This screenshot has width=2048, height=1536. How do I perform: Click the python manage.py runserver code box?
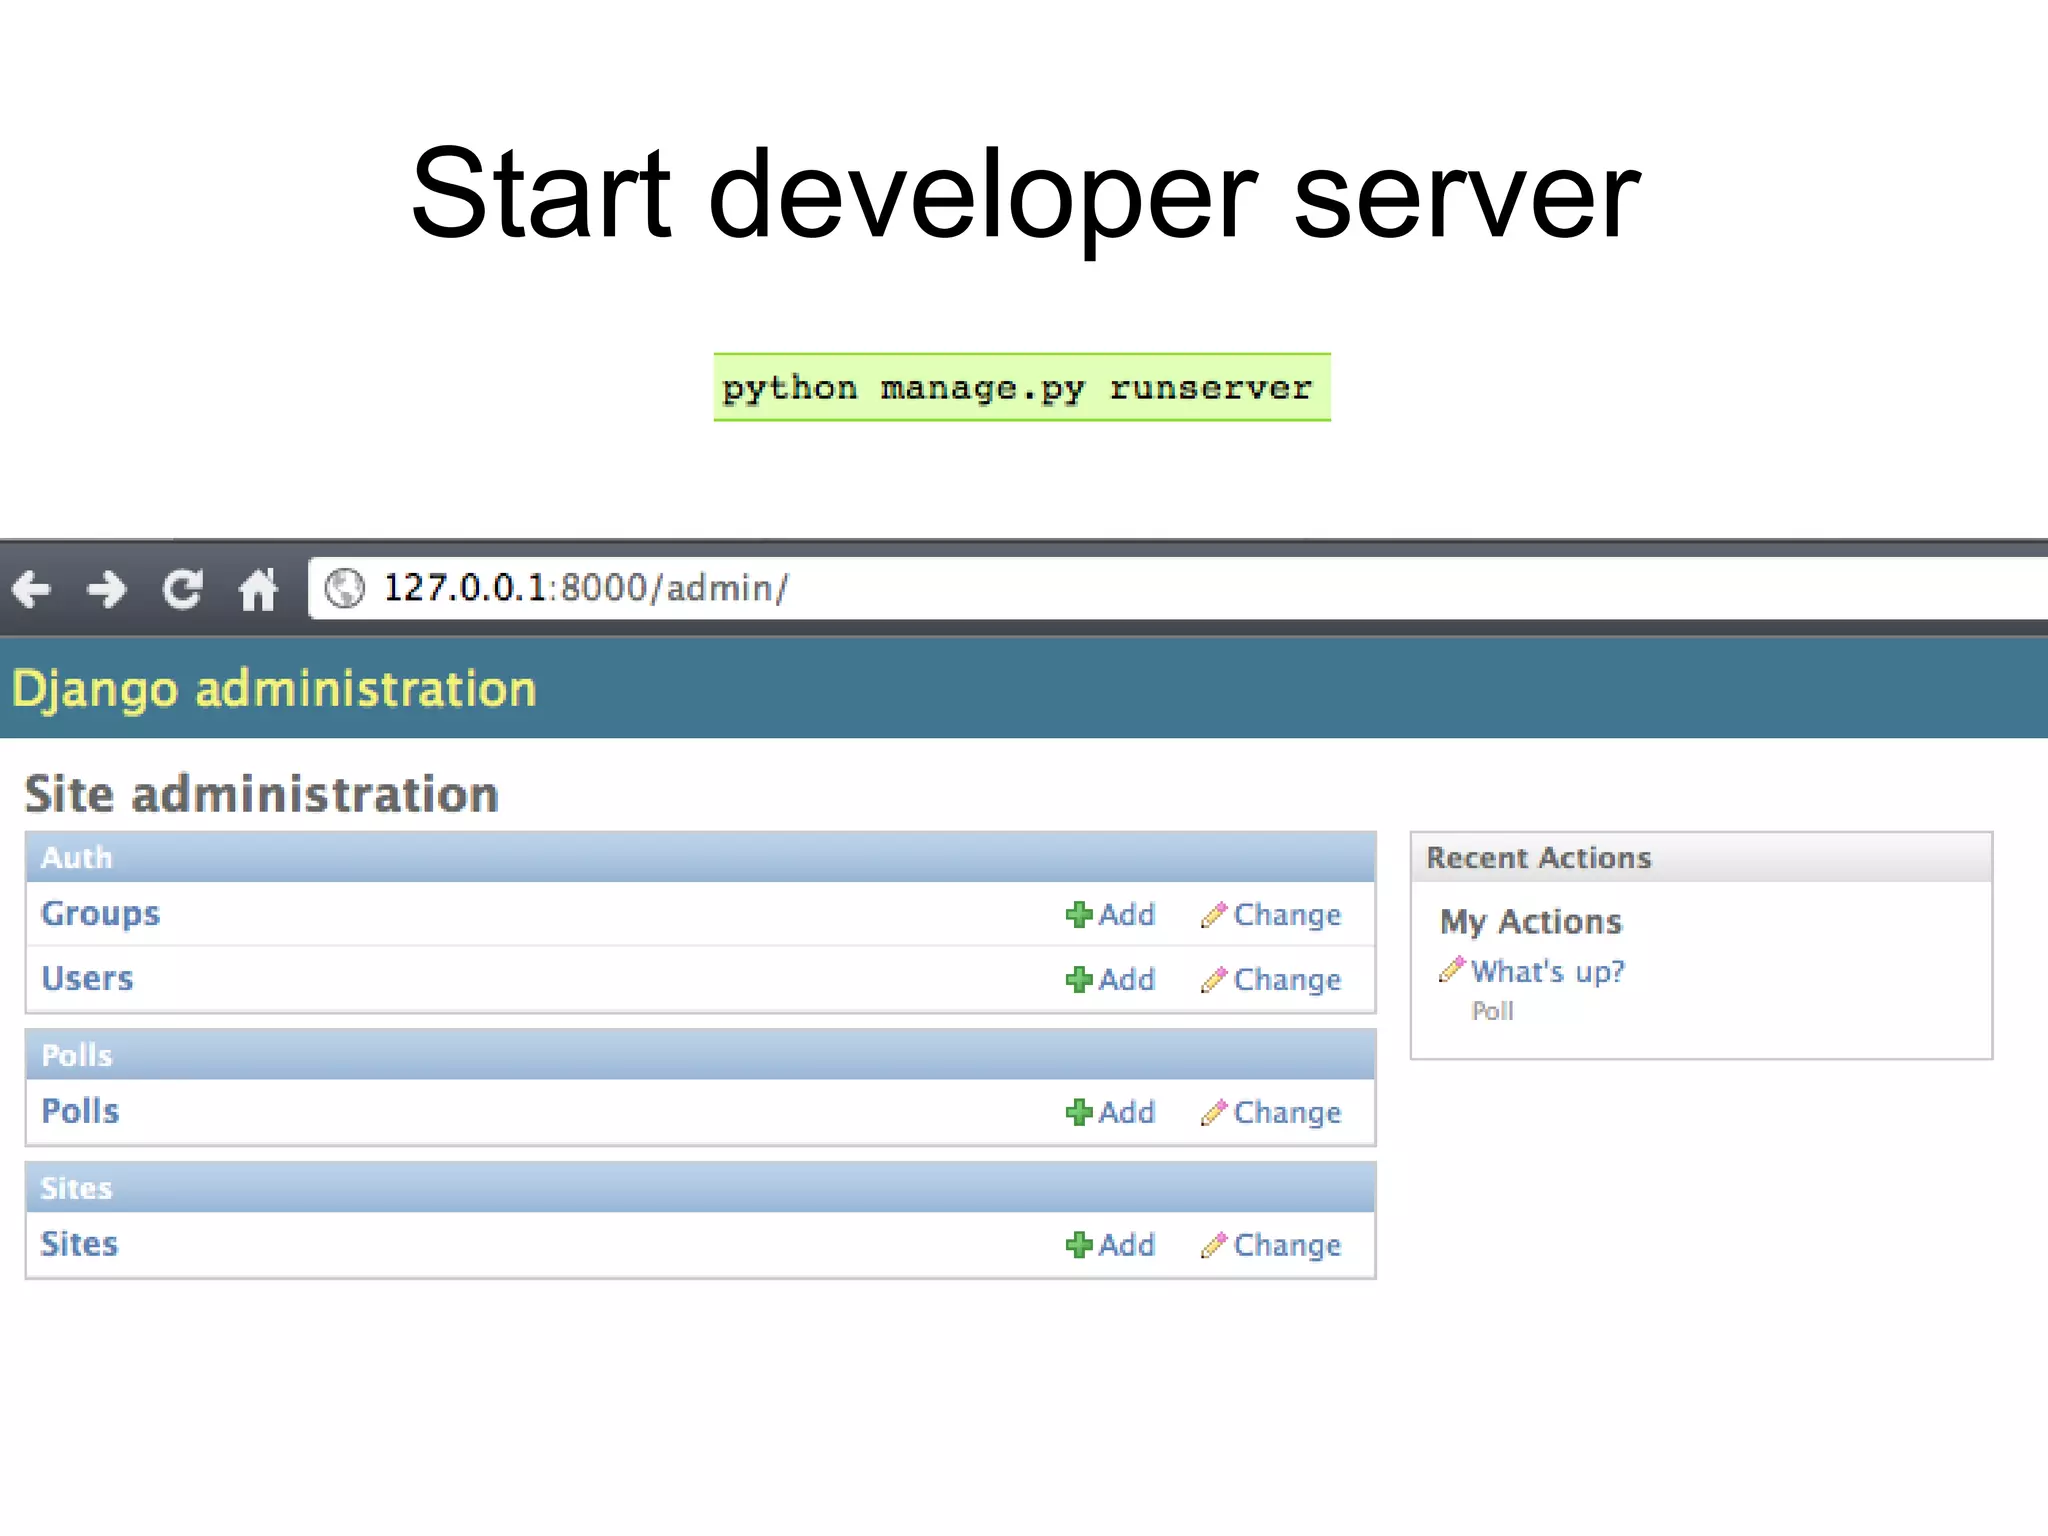pos(1022,387)
